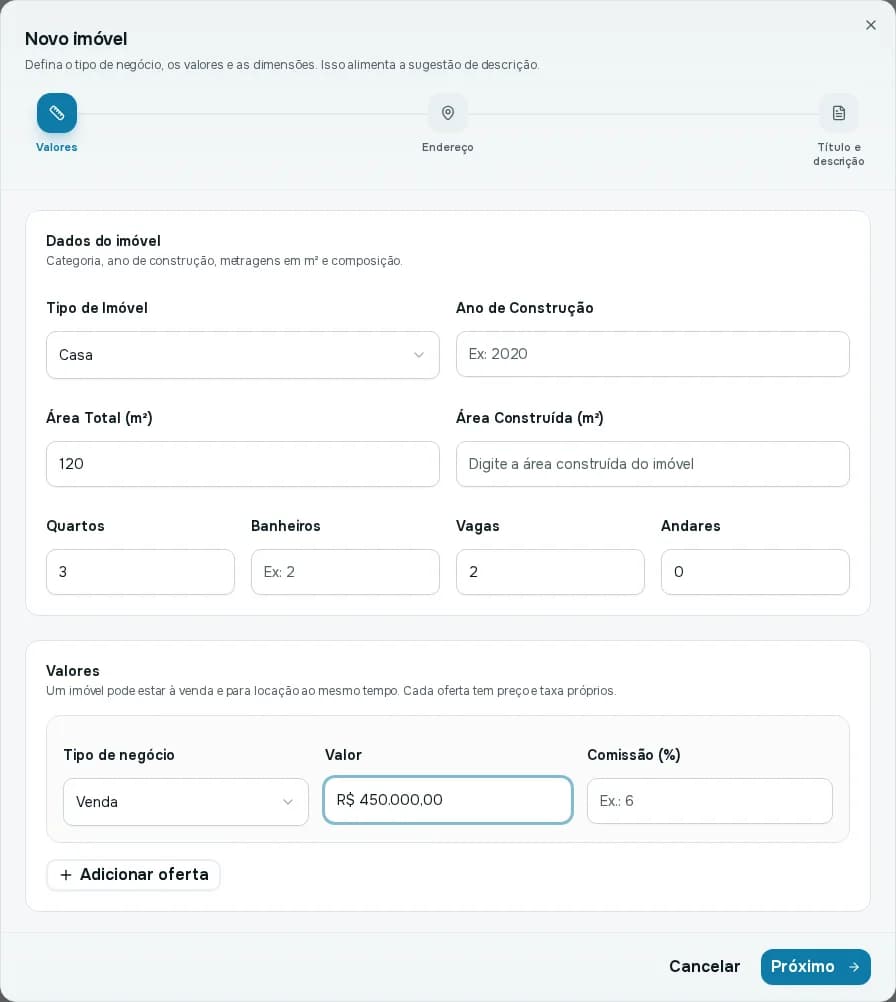Close the Novo imóvel dialog

[x=870, y=25]
